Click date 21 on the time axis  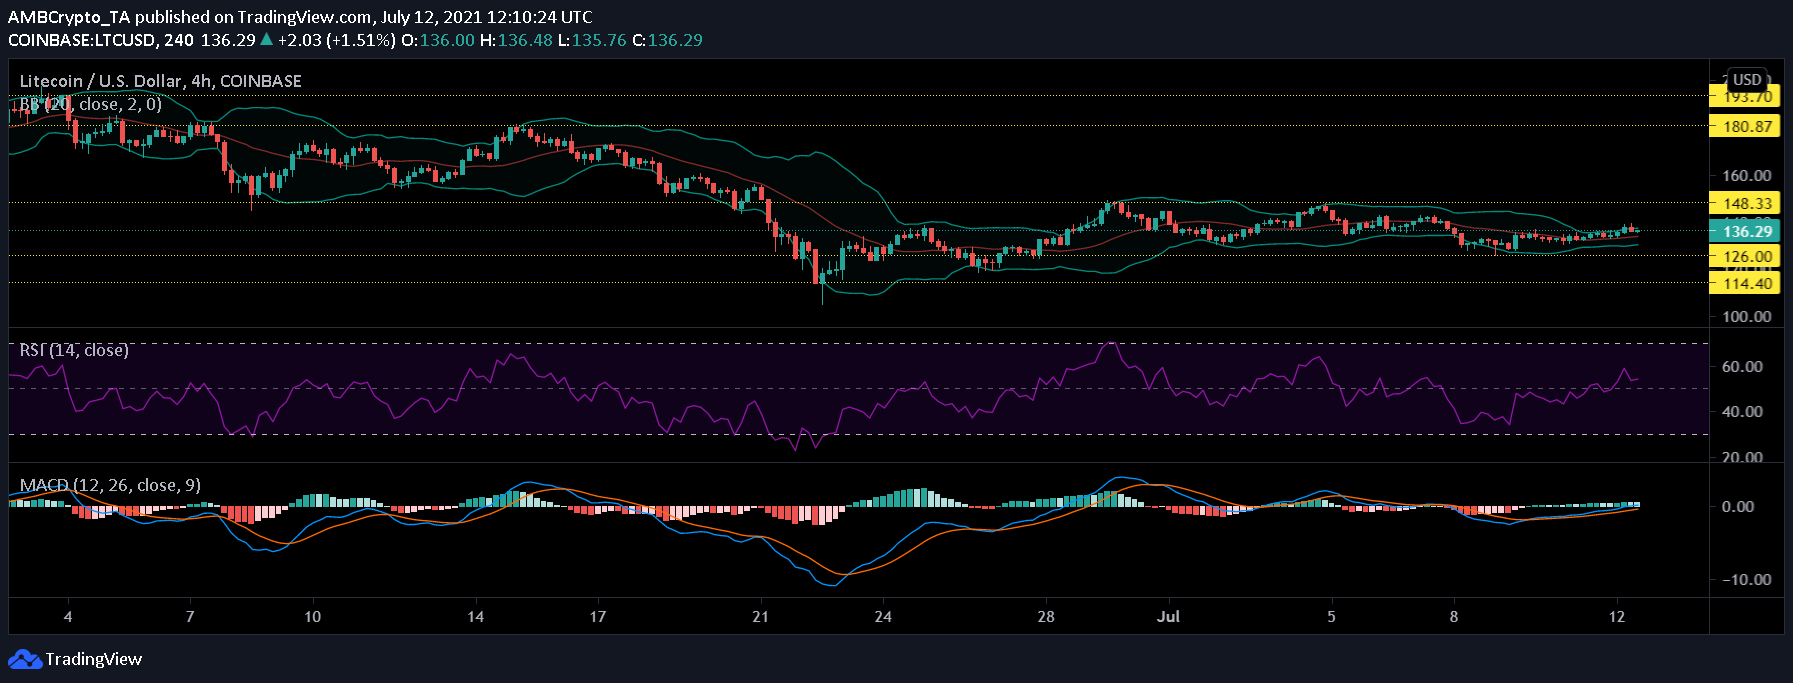click(x=761, y=616)
